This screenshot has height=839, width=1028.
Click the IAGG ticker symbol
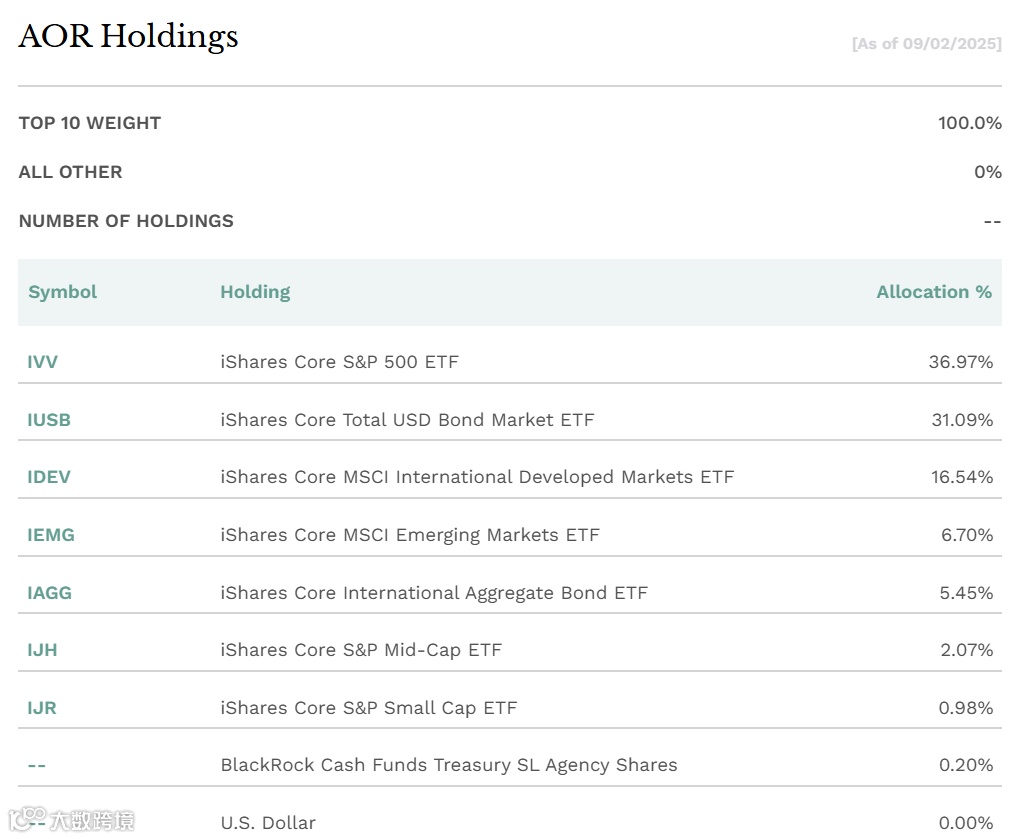(50, 593)
